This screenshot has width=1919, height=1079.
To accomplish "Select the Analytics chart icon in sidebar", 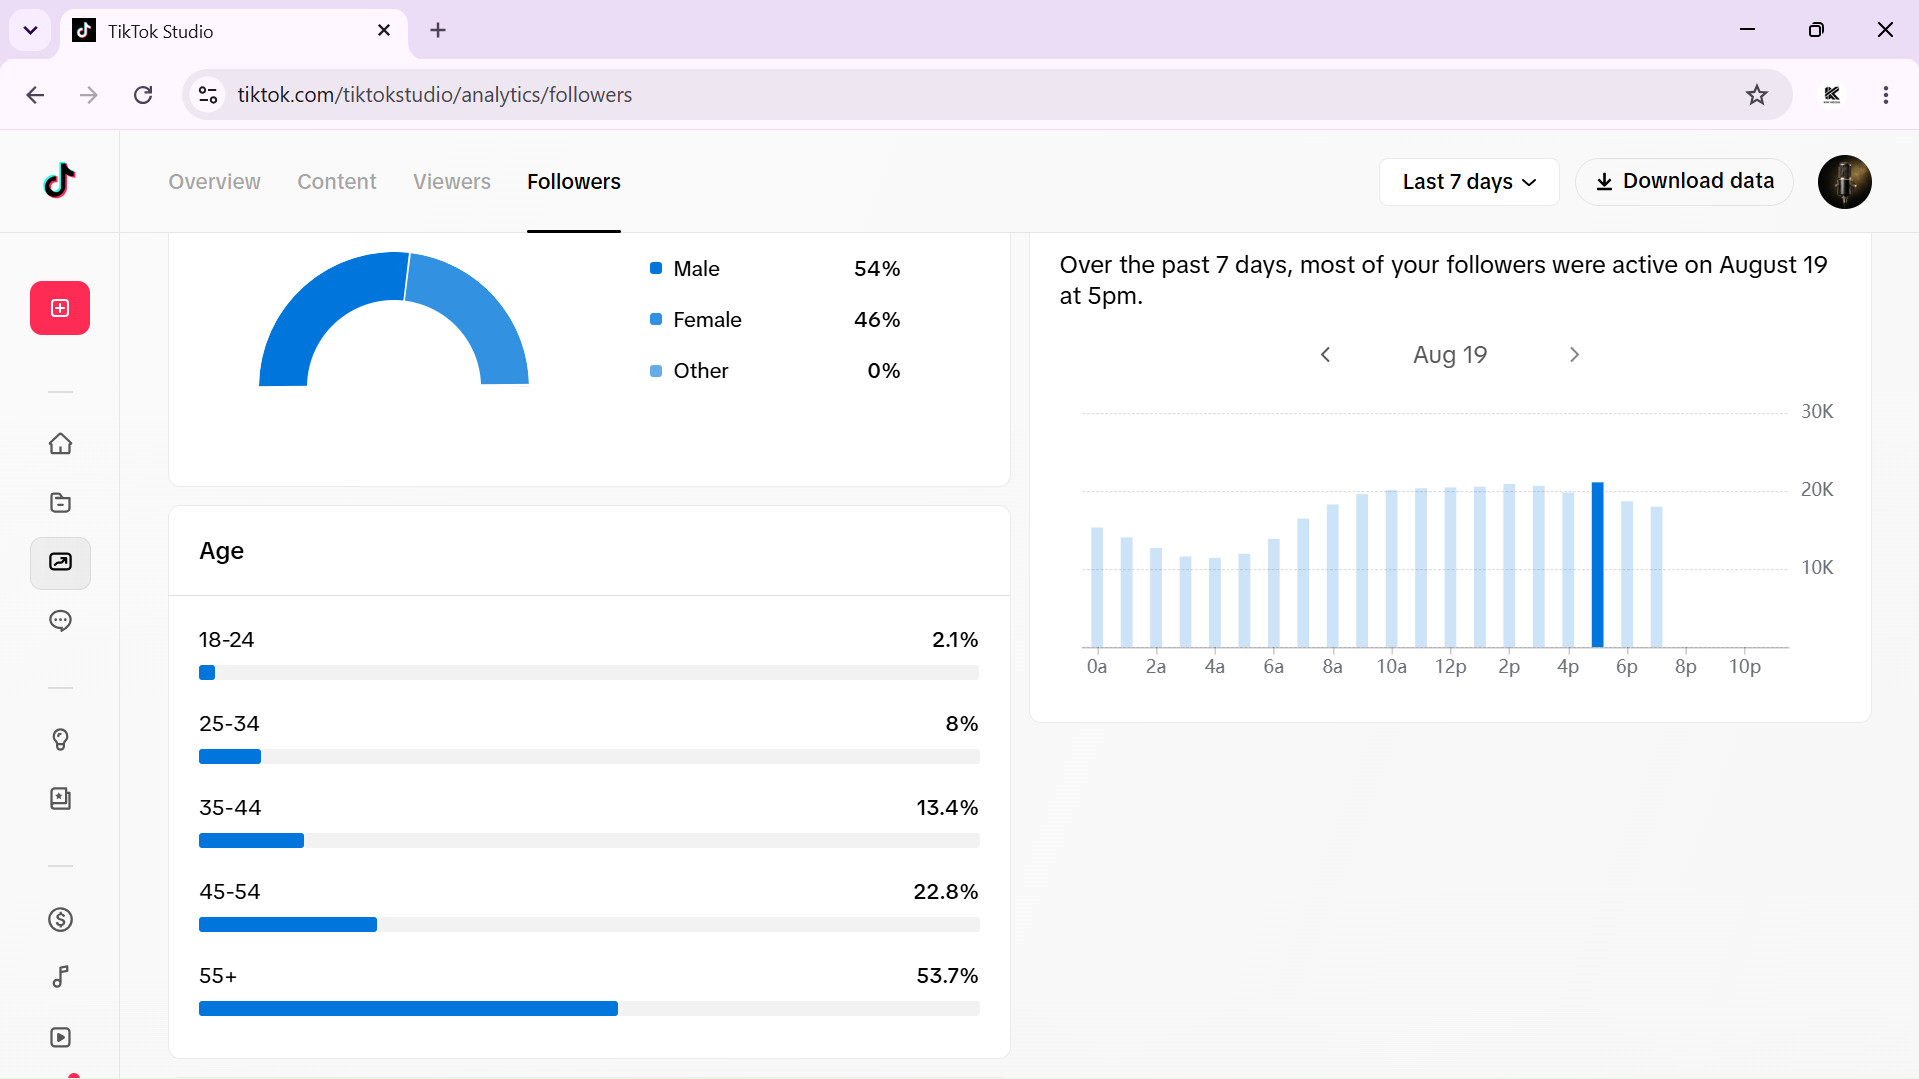I will coord(60,562).
